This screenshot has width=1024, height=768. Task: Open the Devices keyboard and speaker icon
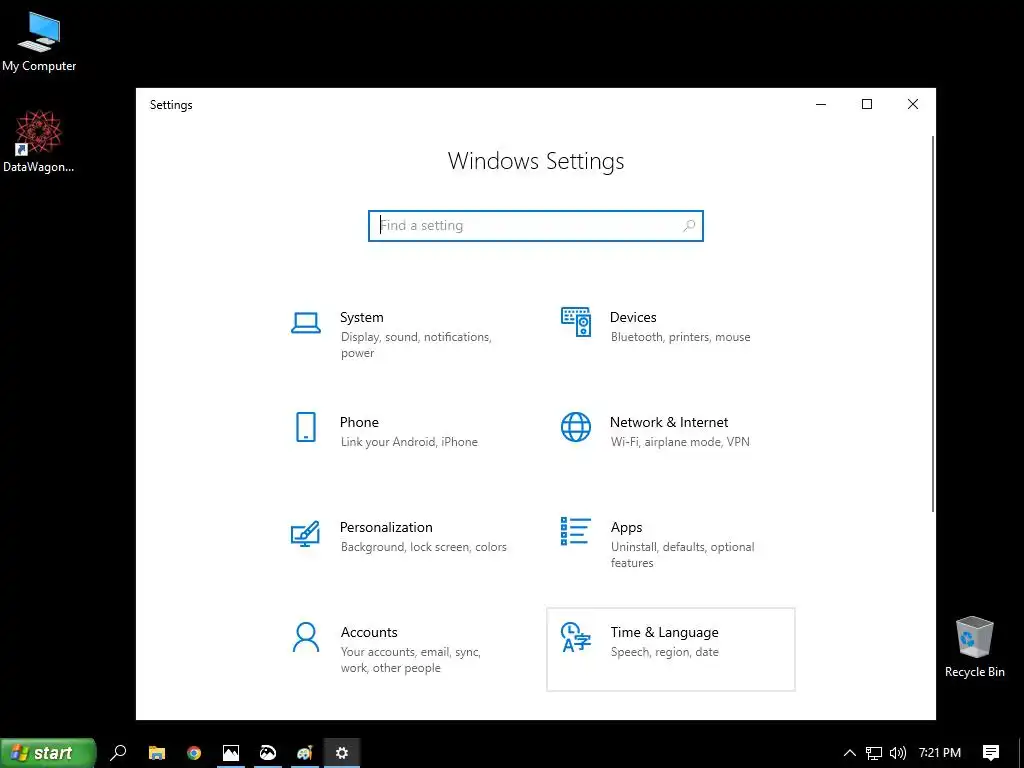[575, 322]
